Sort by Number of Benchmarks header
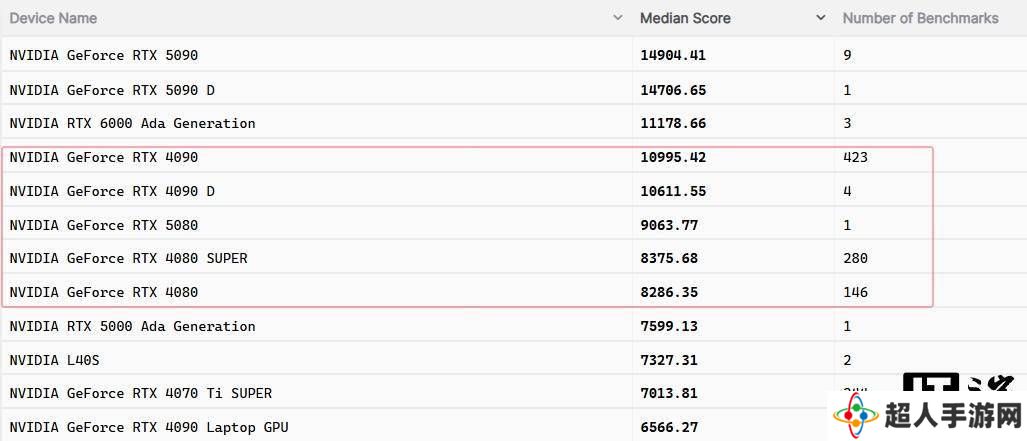Screen dimensions: 1027x441 920,18
